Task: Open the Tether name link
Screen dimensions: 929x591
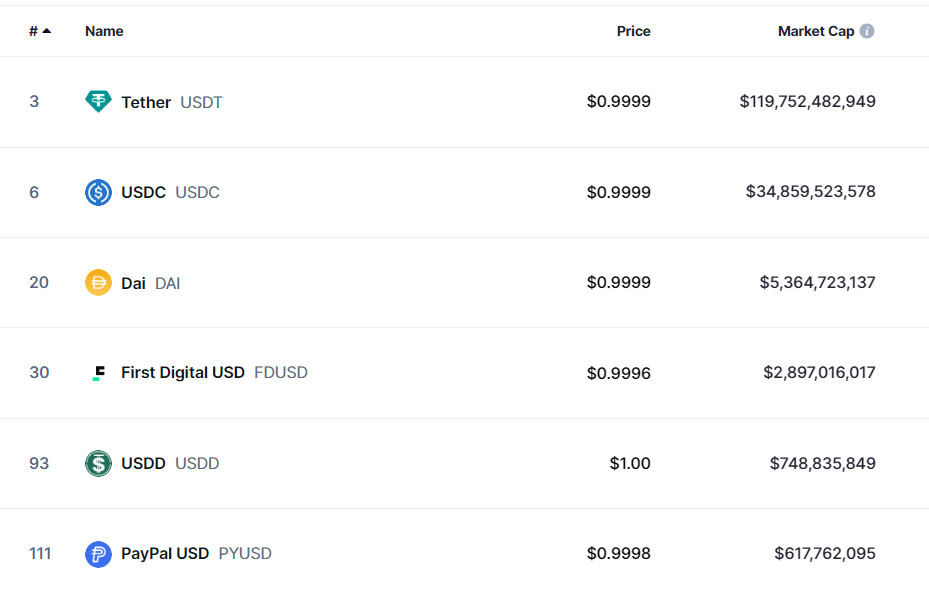Action: [x=146, y=102]
